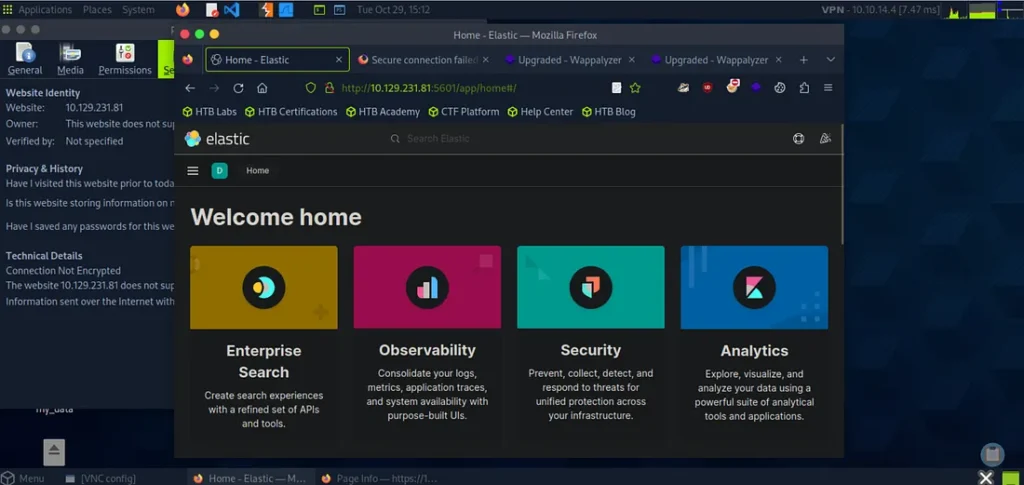Image resolution: width=1024 pixels, height=485 pixels.
Task: Open the Firefox extensions puzzle icon
Action: point(804,88)
